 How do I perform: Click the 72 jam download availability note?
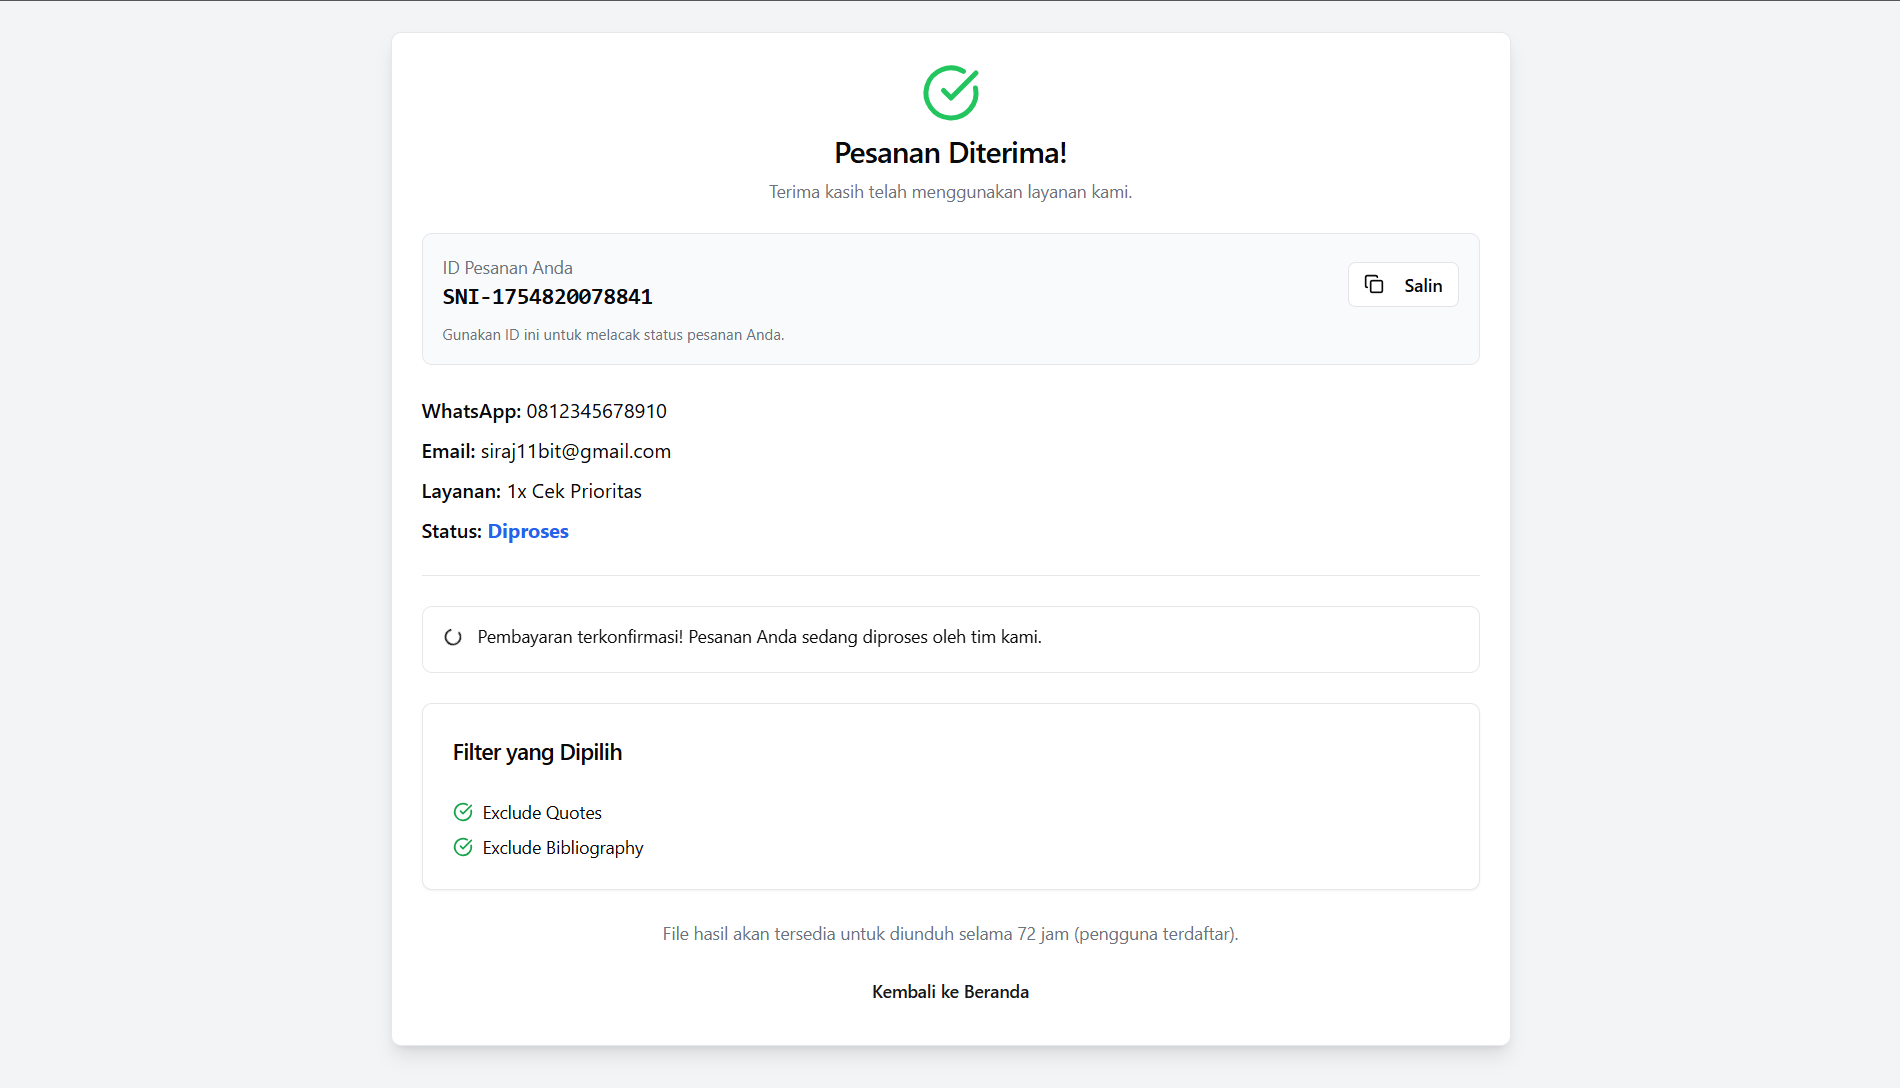[x=950, y=934]
